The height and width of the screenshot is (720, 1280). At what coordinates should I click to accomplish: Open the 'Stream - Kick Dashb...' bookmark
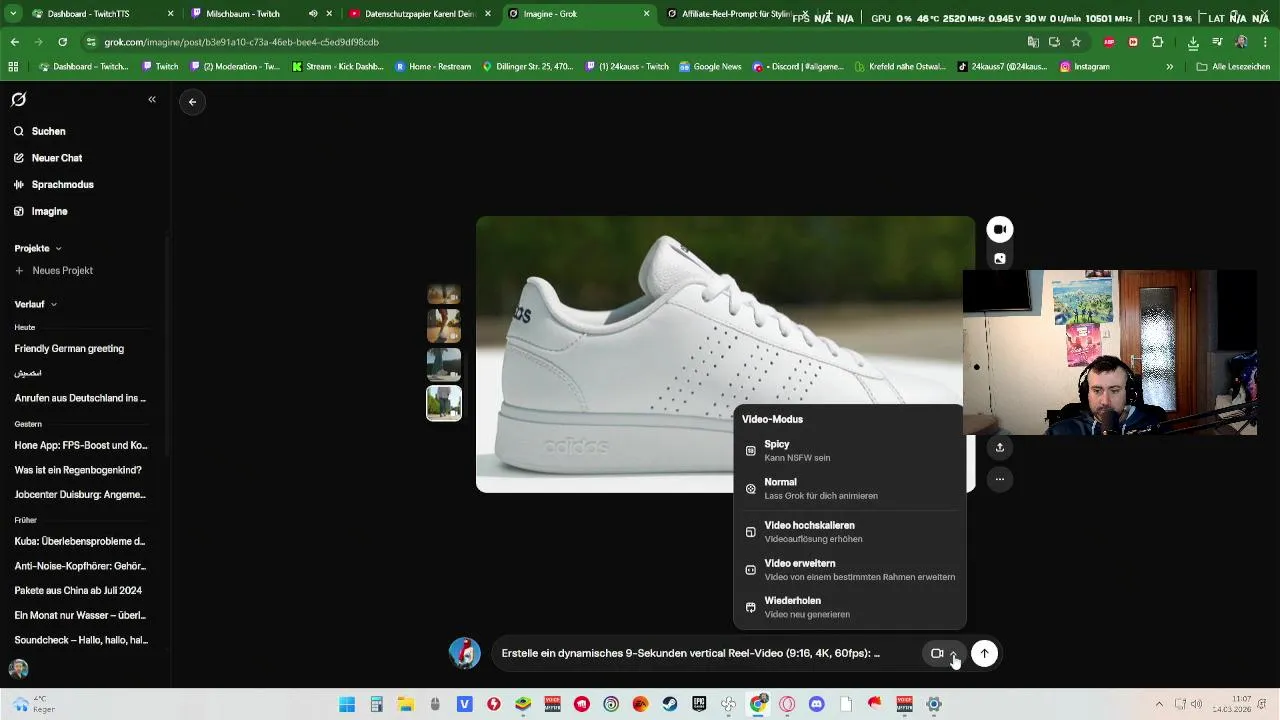[x=338, y=66]
